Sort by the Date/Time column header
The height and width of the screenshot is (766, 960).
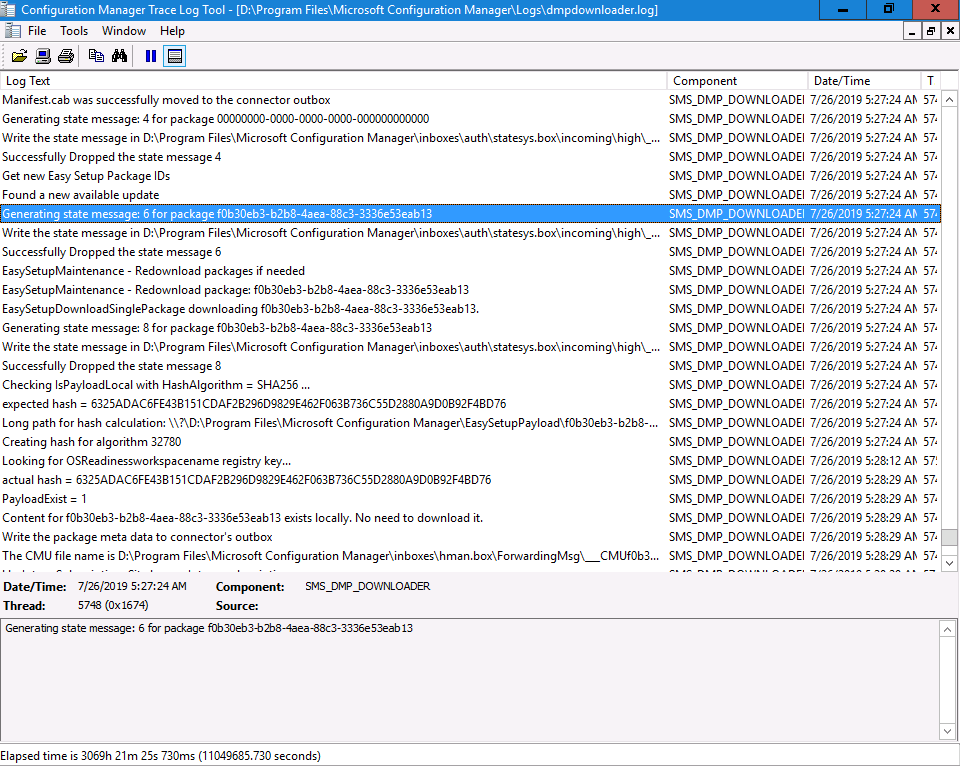(x=864, y=81)
